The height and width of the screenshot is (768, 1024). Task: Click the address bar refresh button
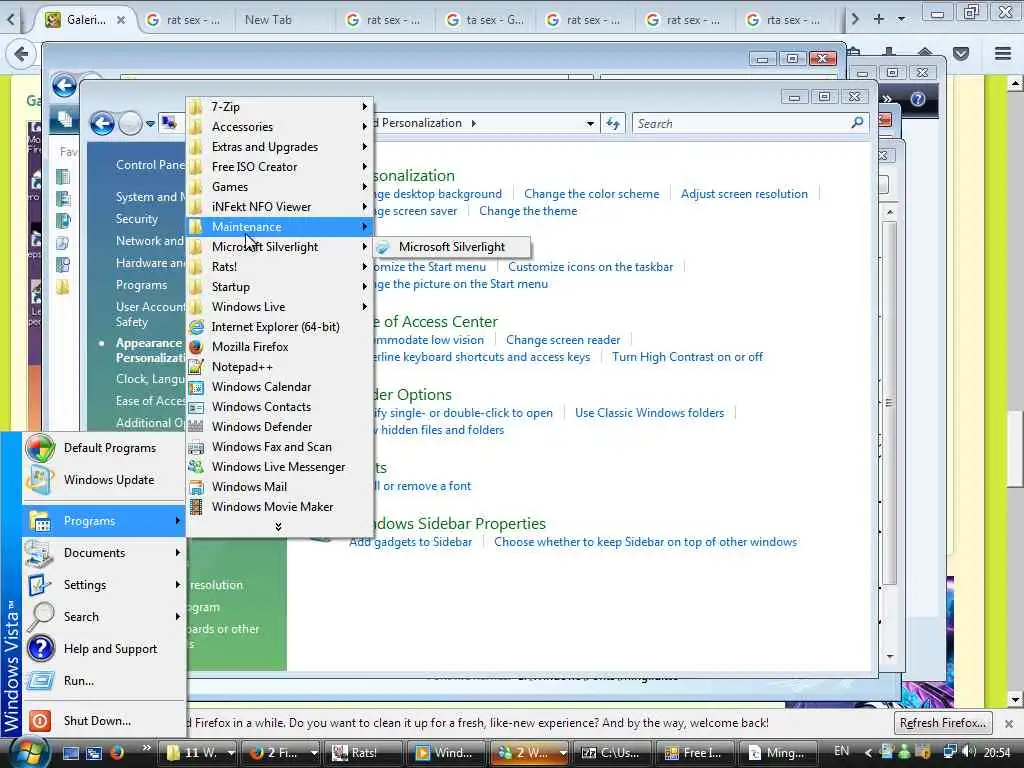pyautogui.click(x=613, y=123)
